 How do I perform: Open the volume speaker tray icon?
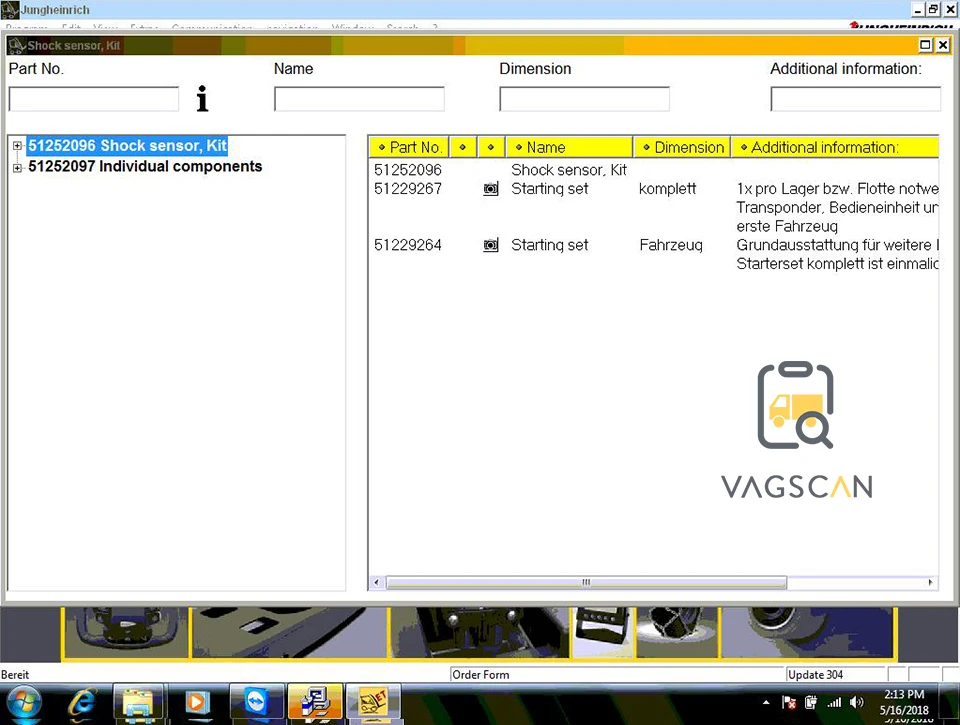pyautogui.click(x=857, y=702)
